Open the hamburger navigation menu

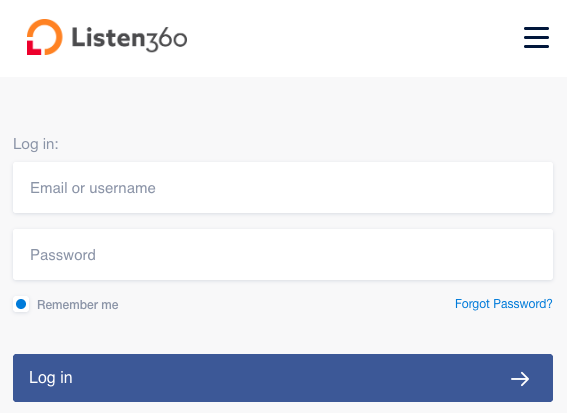pos(536,37)
